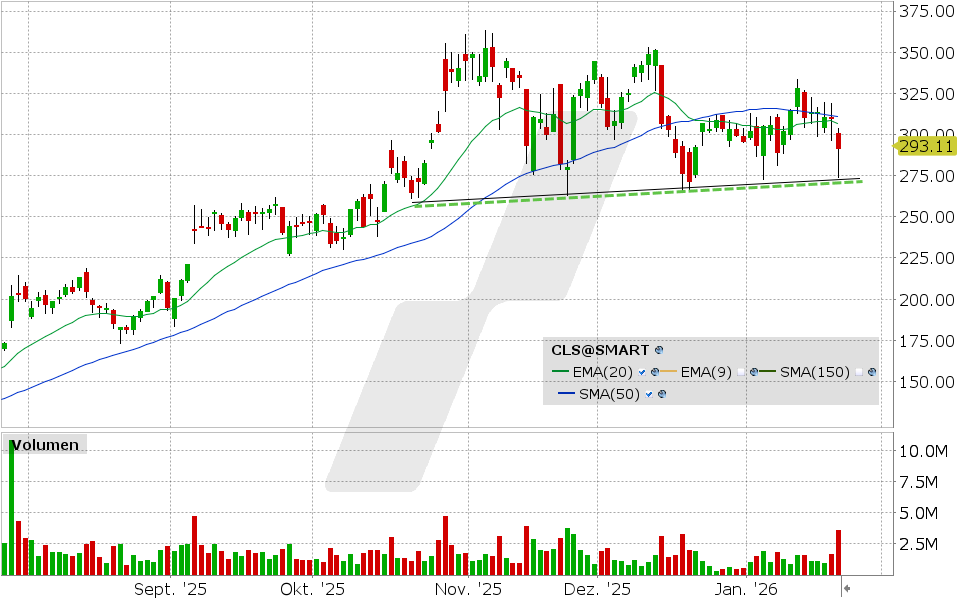The width and height of the screenshot is (960, 600).
Task: Click the green EMA(20) line swatch in legend
Action: tap(561, 372)
